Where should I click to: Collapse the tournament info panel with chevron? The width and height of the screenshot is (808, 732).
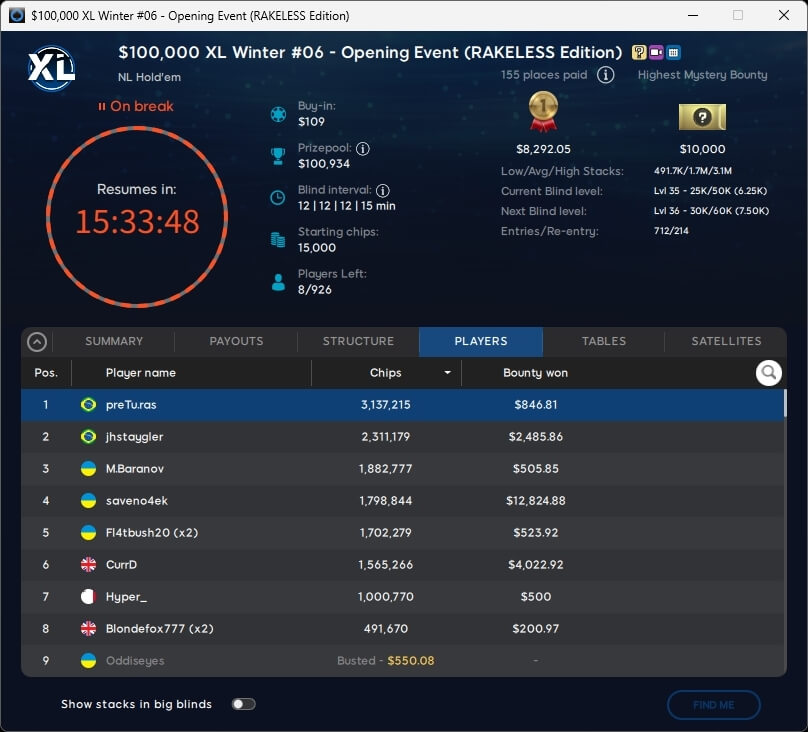[37, 342]
